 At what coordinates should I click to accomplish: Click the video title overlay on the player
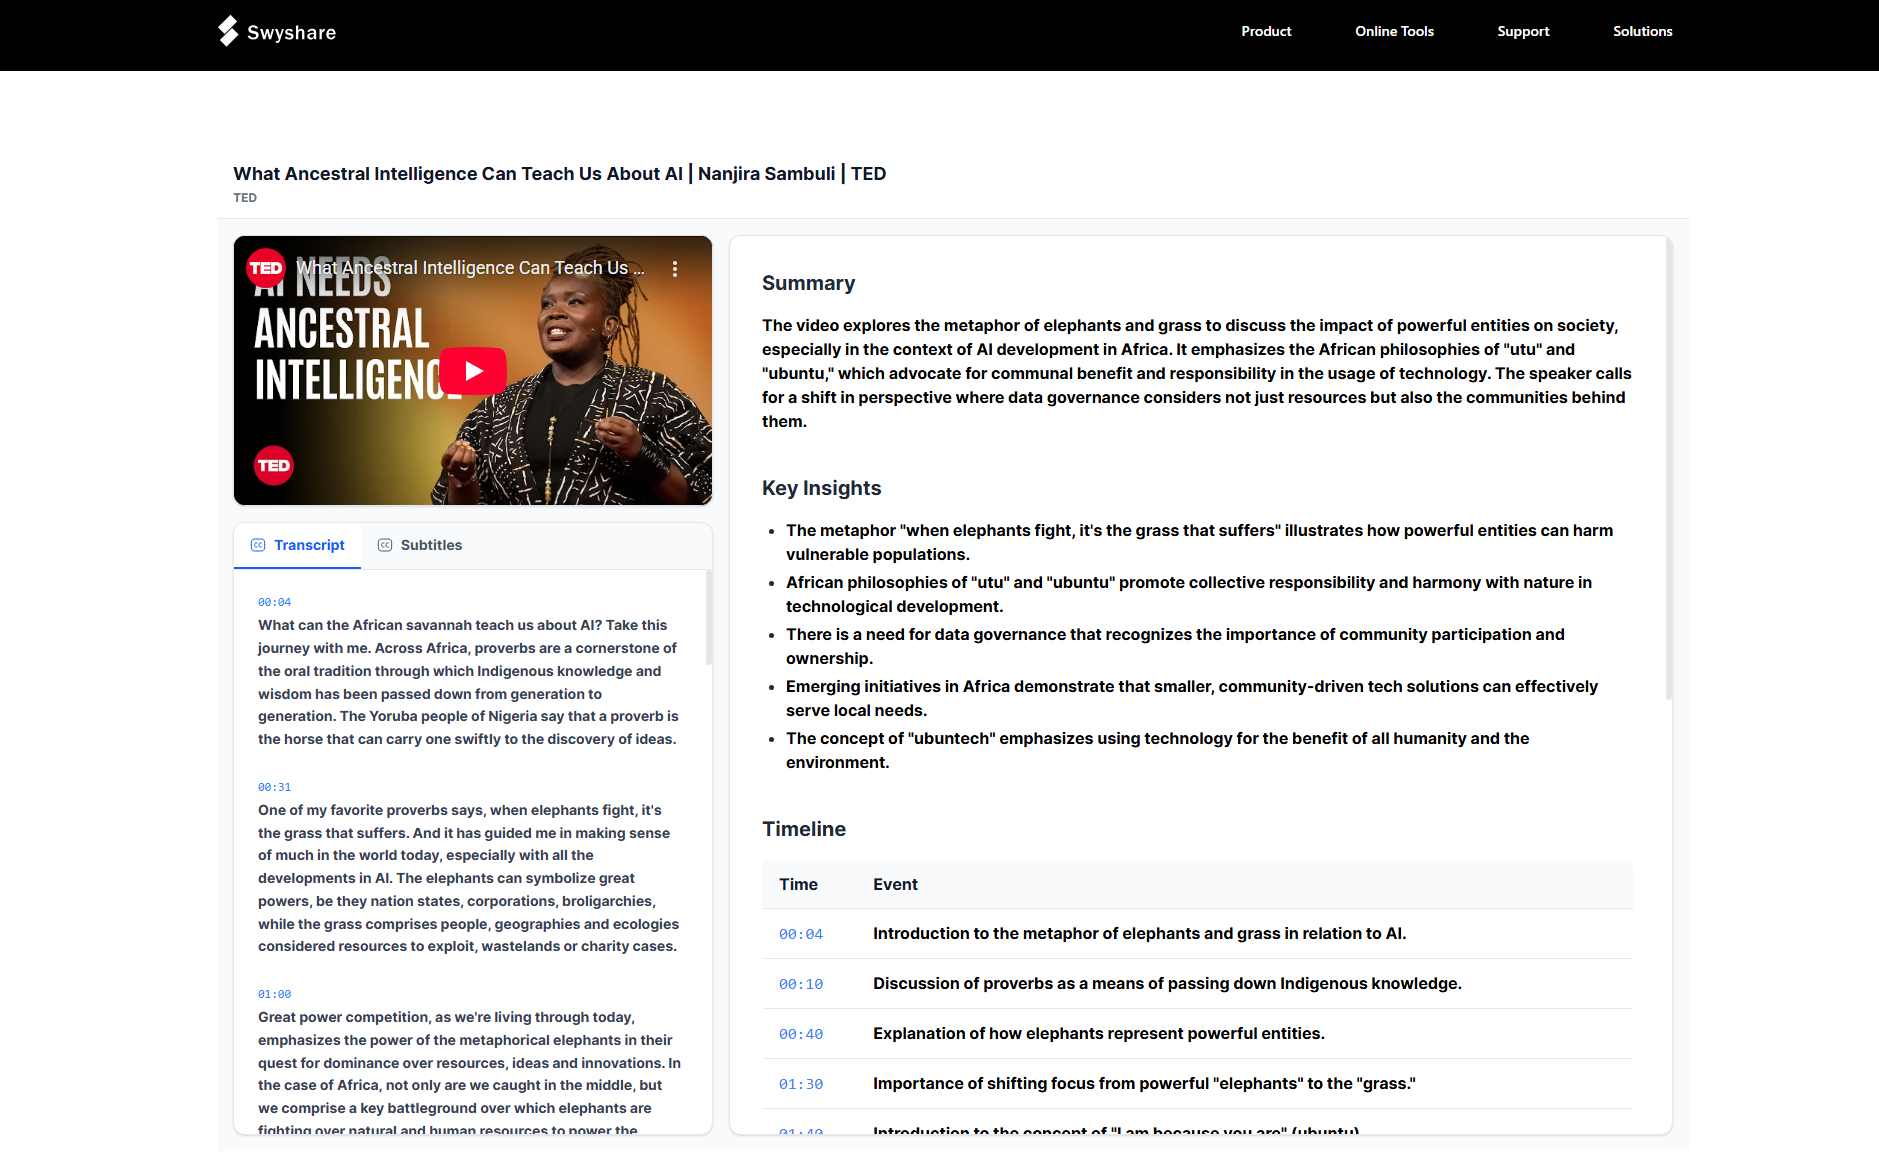470,267
